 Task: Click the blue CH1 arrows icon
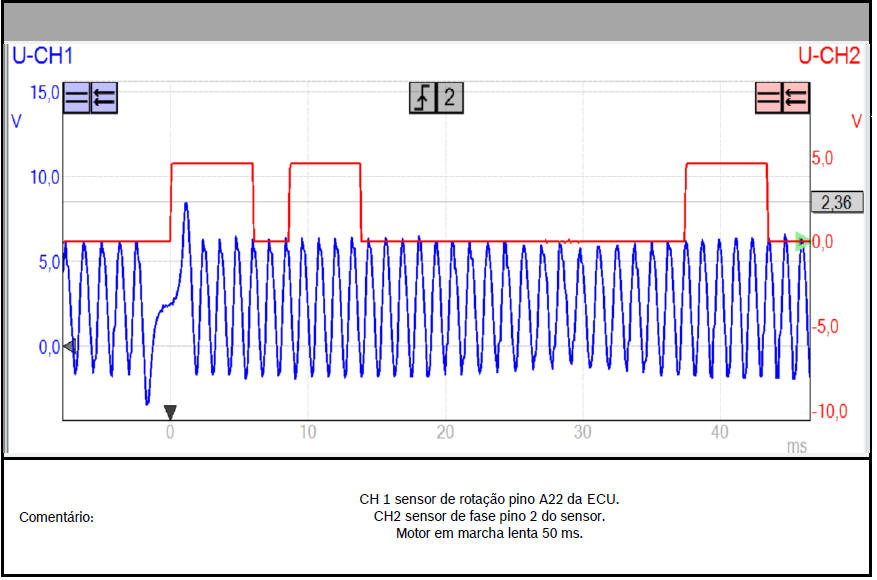104,98
